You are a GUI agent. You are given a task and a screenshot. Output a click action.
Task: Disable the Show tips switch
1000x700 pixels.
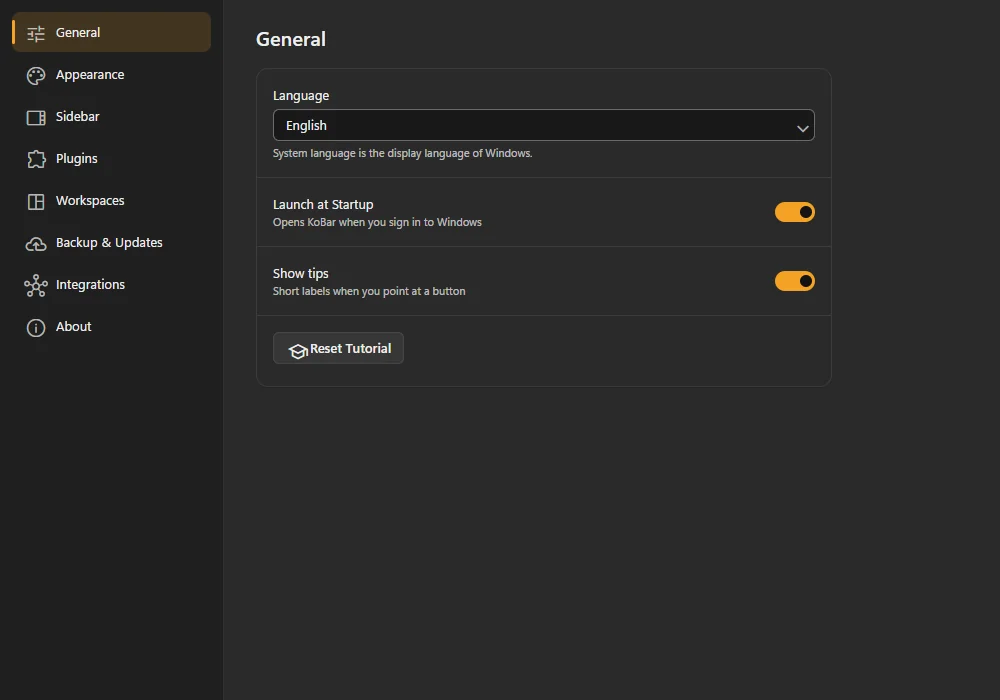point(795,281)
